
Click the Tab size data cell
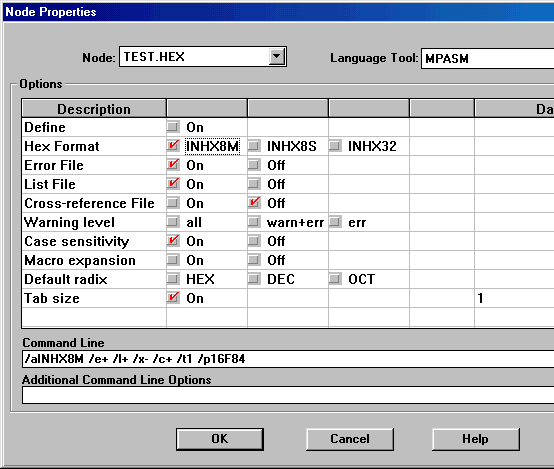point(514,298)
